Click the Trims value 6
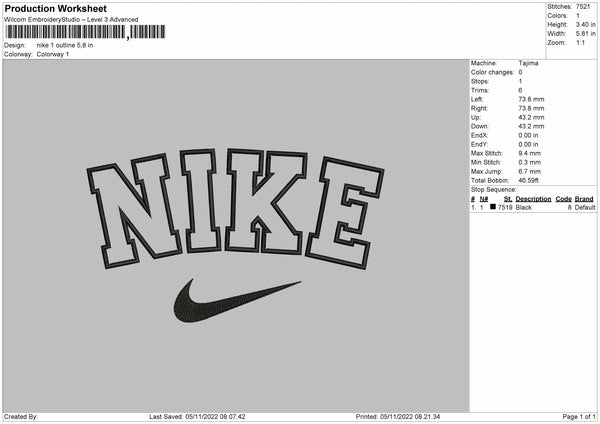Viewport: 600px width, 424px height. [x=520, y=90]
